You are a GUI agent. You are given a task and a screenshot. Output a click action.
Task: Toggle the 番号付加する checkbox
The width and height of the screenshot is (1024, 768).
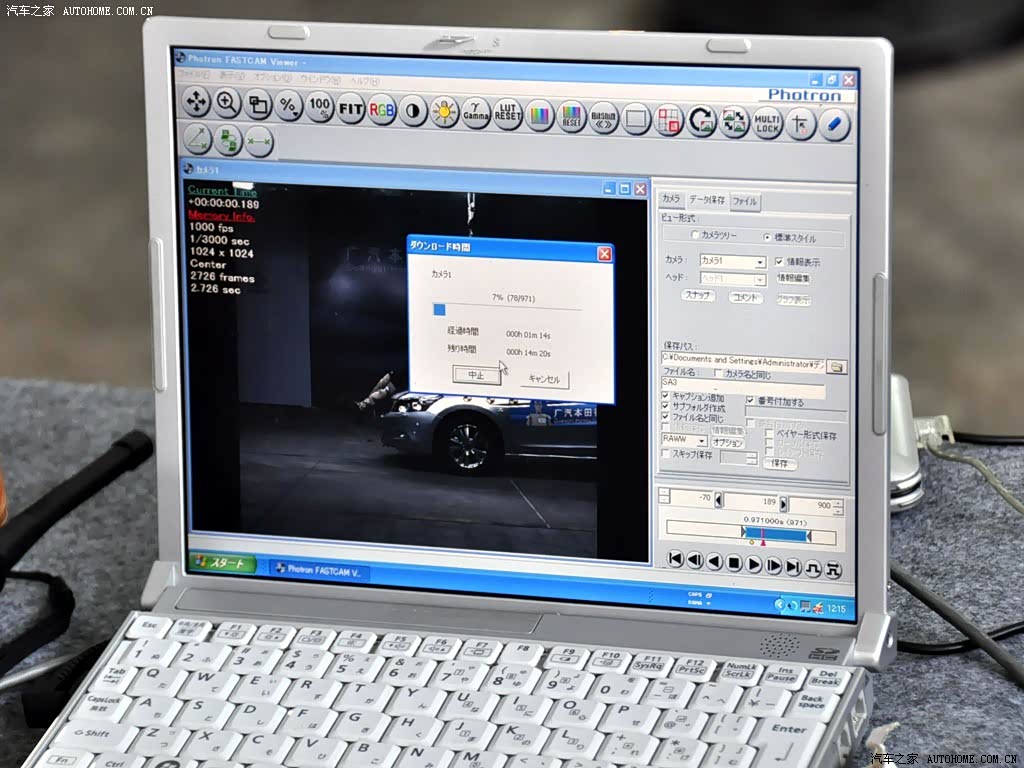[x=750, y=400]
